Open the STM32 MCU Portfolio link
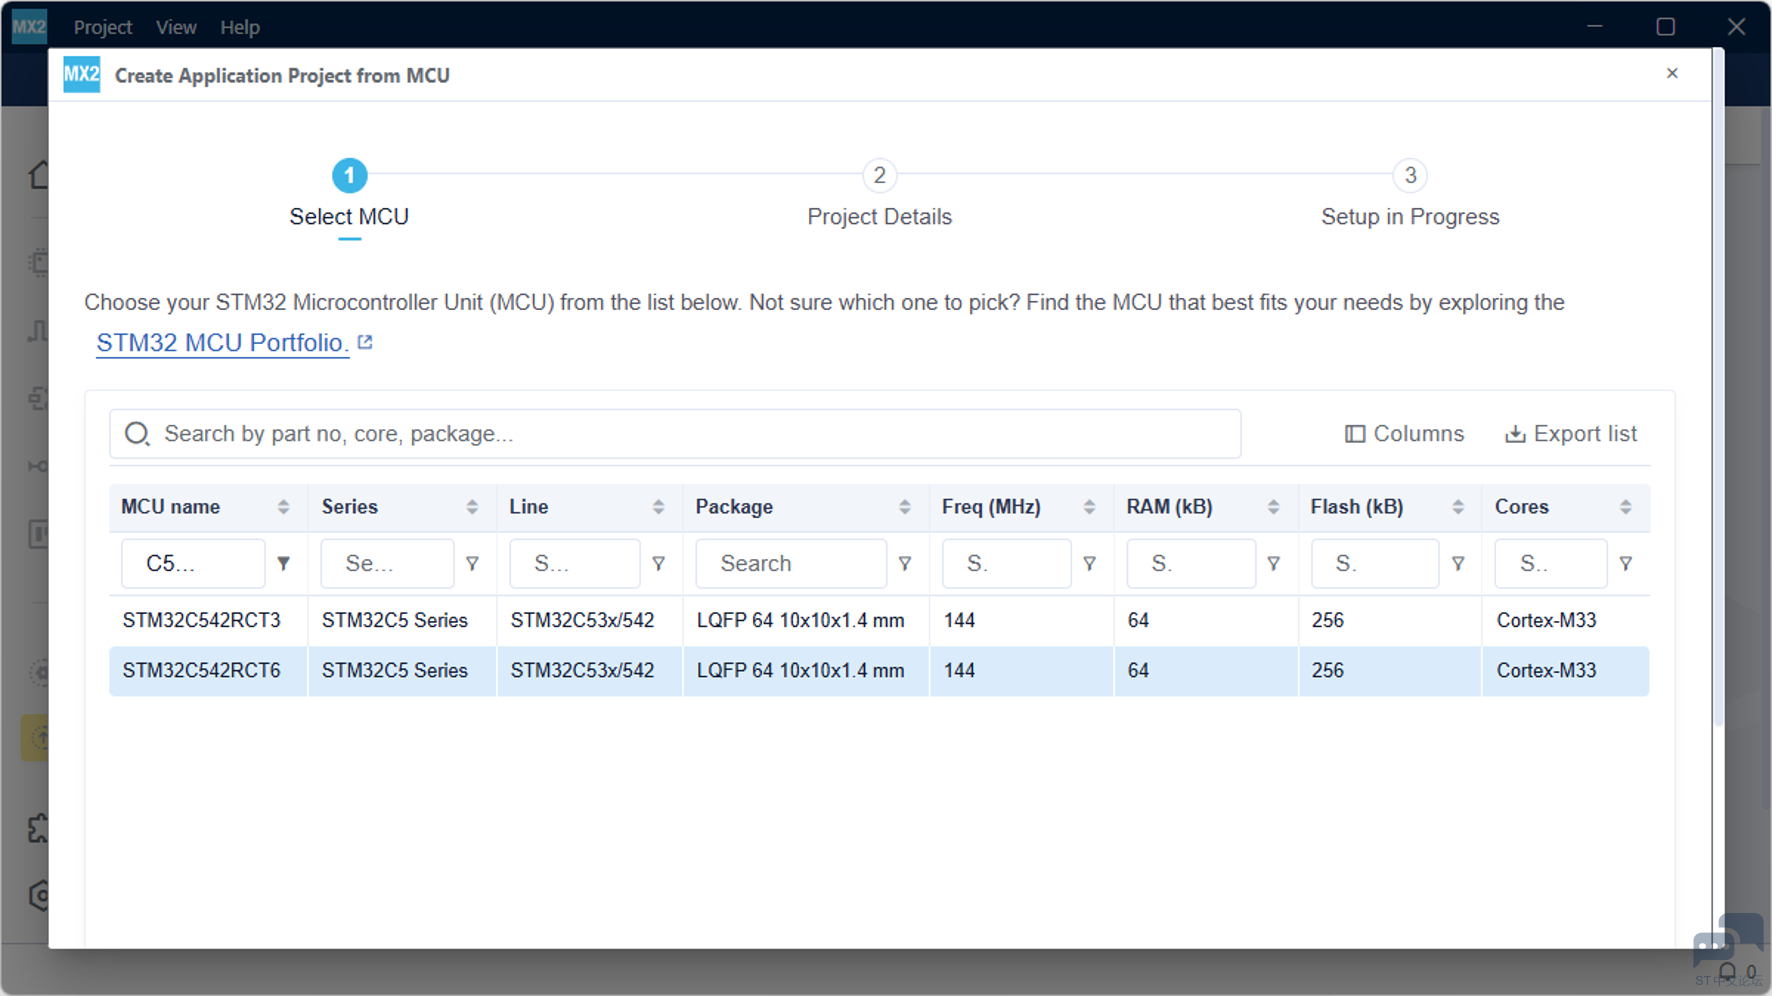 [222, 343]
